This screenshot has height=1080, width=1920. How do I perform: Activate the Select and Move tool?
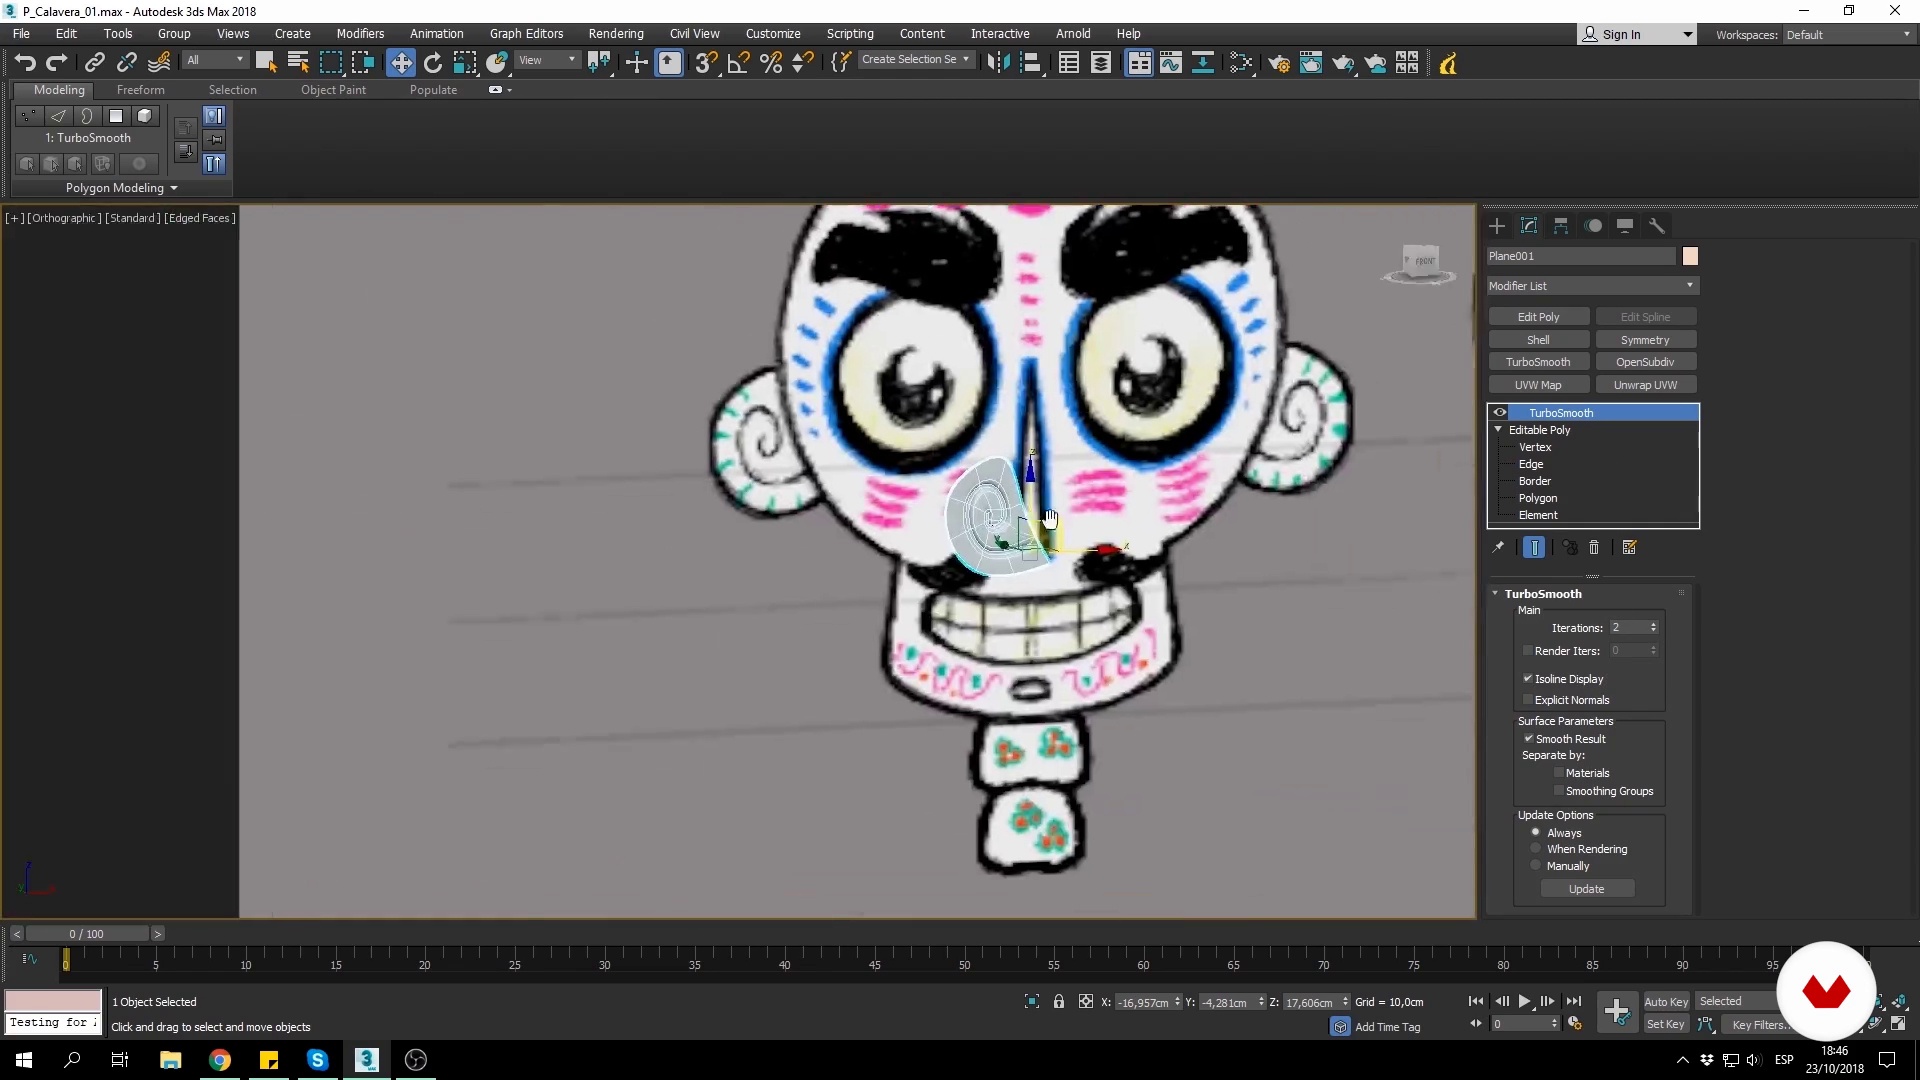[401, 63]
